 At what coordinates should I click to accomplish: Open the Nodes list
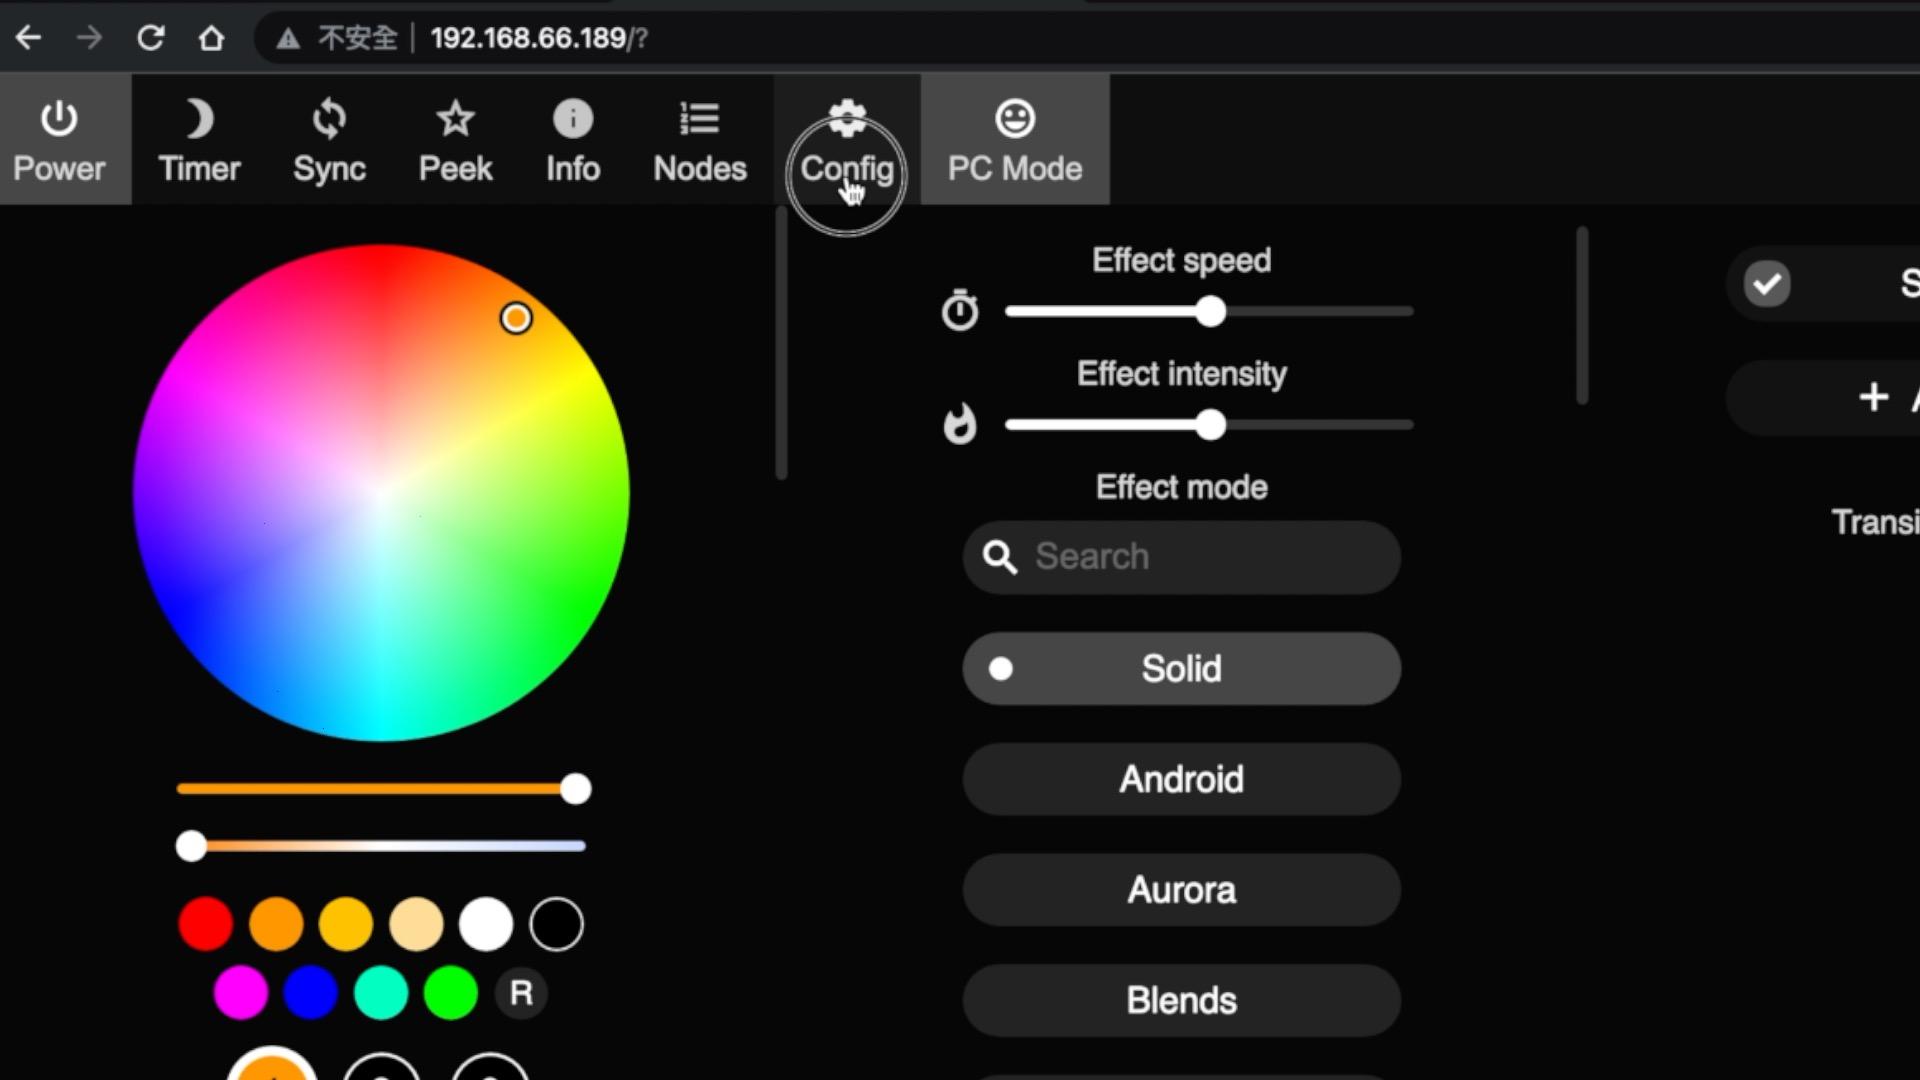700,140
